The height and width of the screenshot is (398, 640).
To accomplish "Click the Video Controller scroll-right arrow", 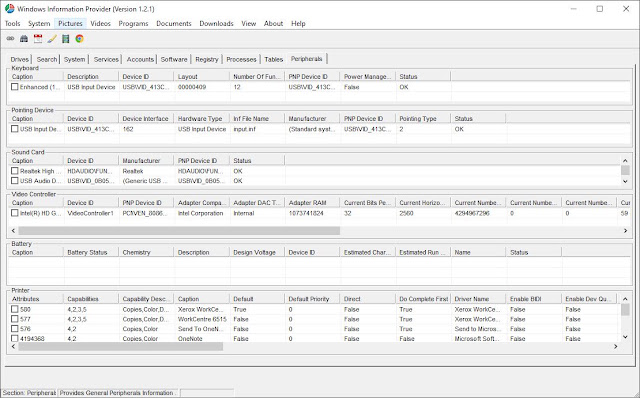I will pyautogui.click(x=625, y=231).
